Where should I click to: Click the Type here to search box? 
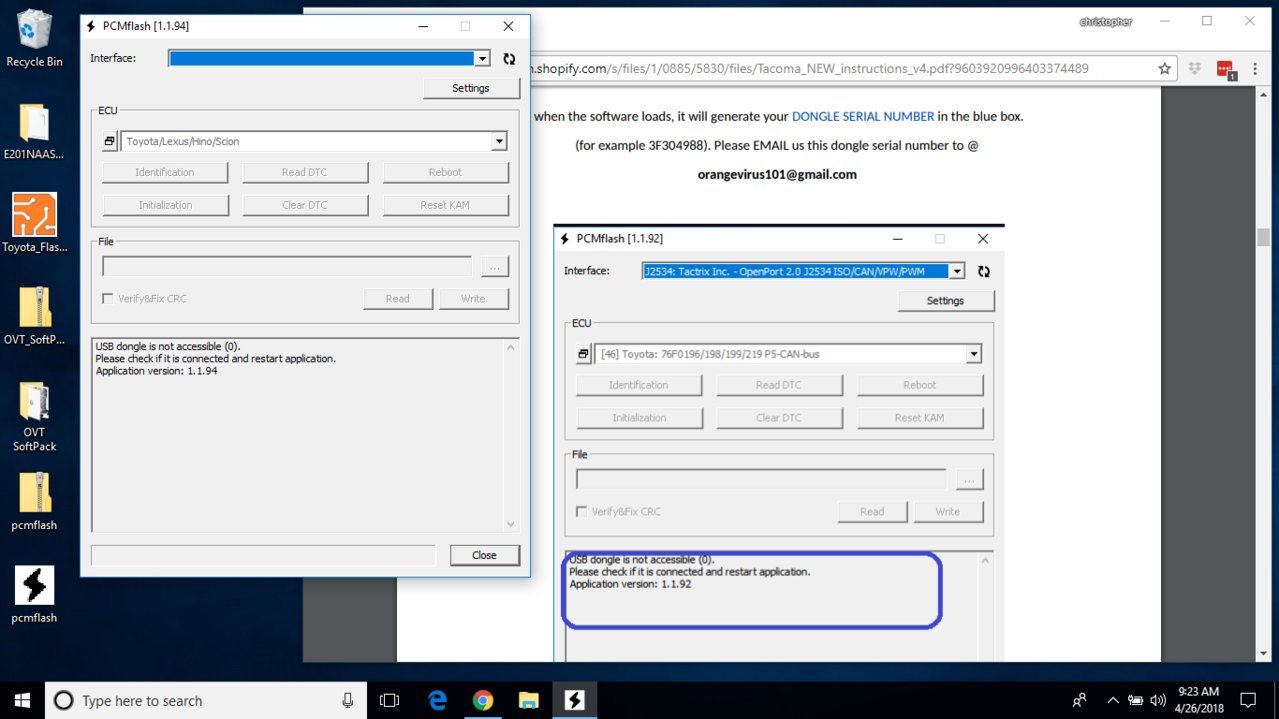pos(206,700)
